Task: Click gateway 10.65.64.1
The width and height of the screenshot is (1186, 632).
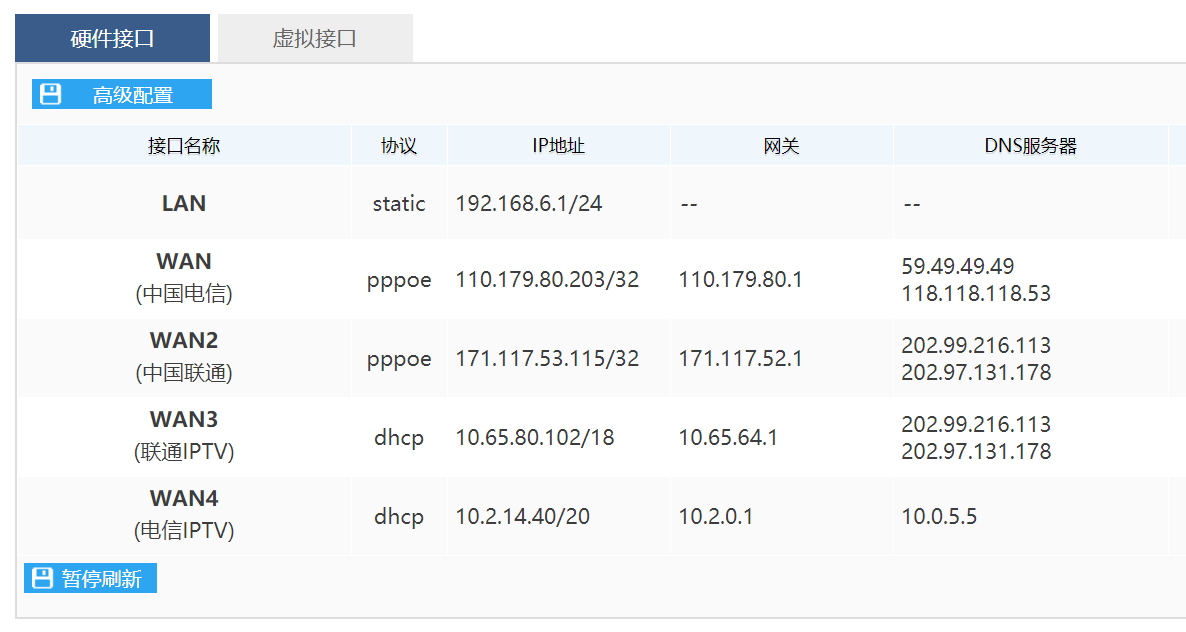Action: tap(728, 438)
